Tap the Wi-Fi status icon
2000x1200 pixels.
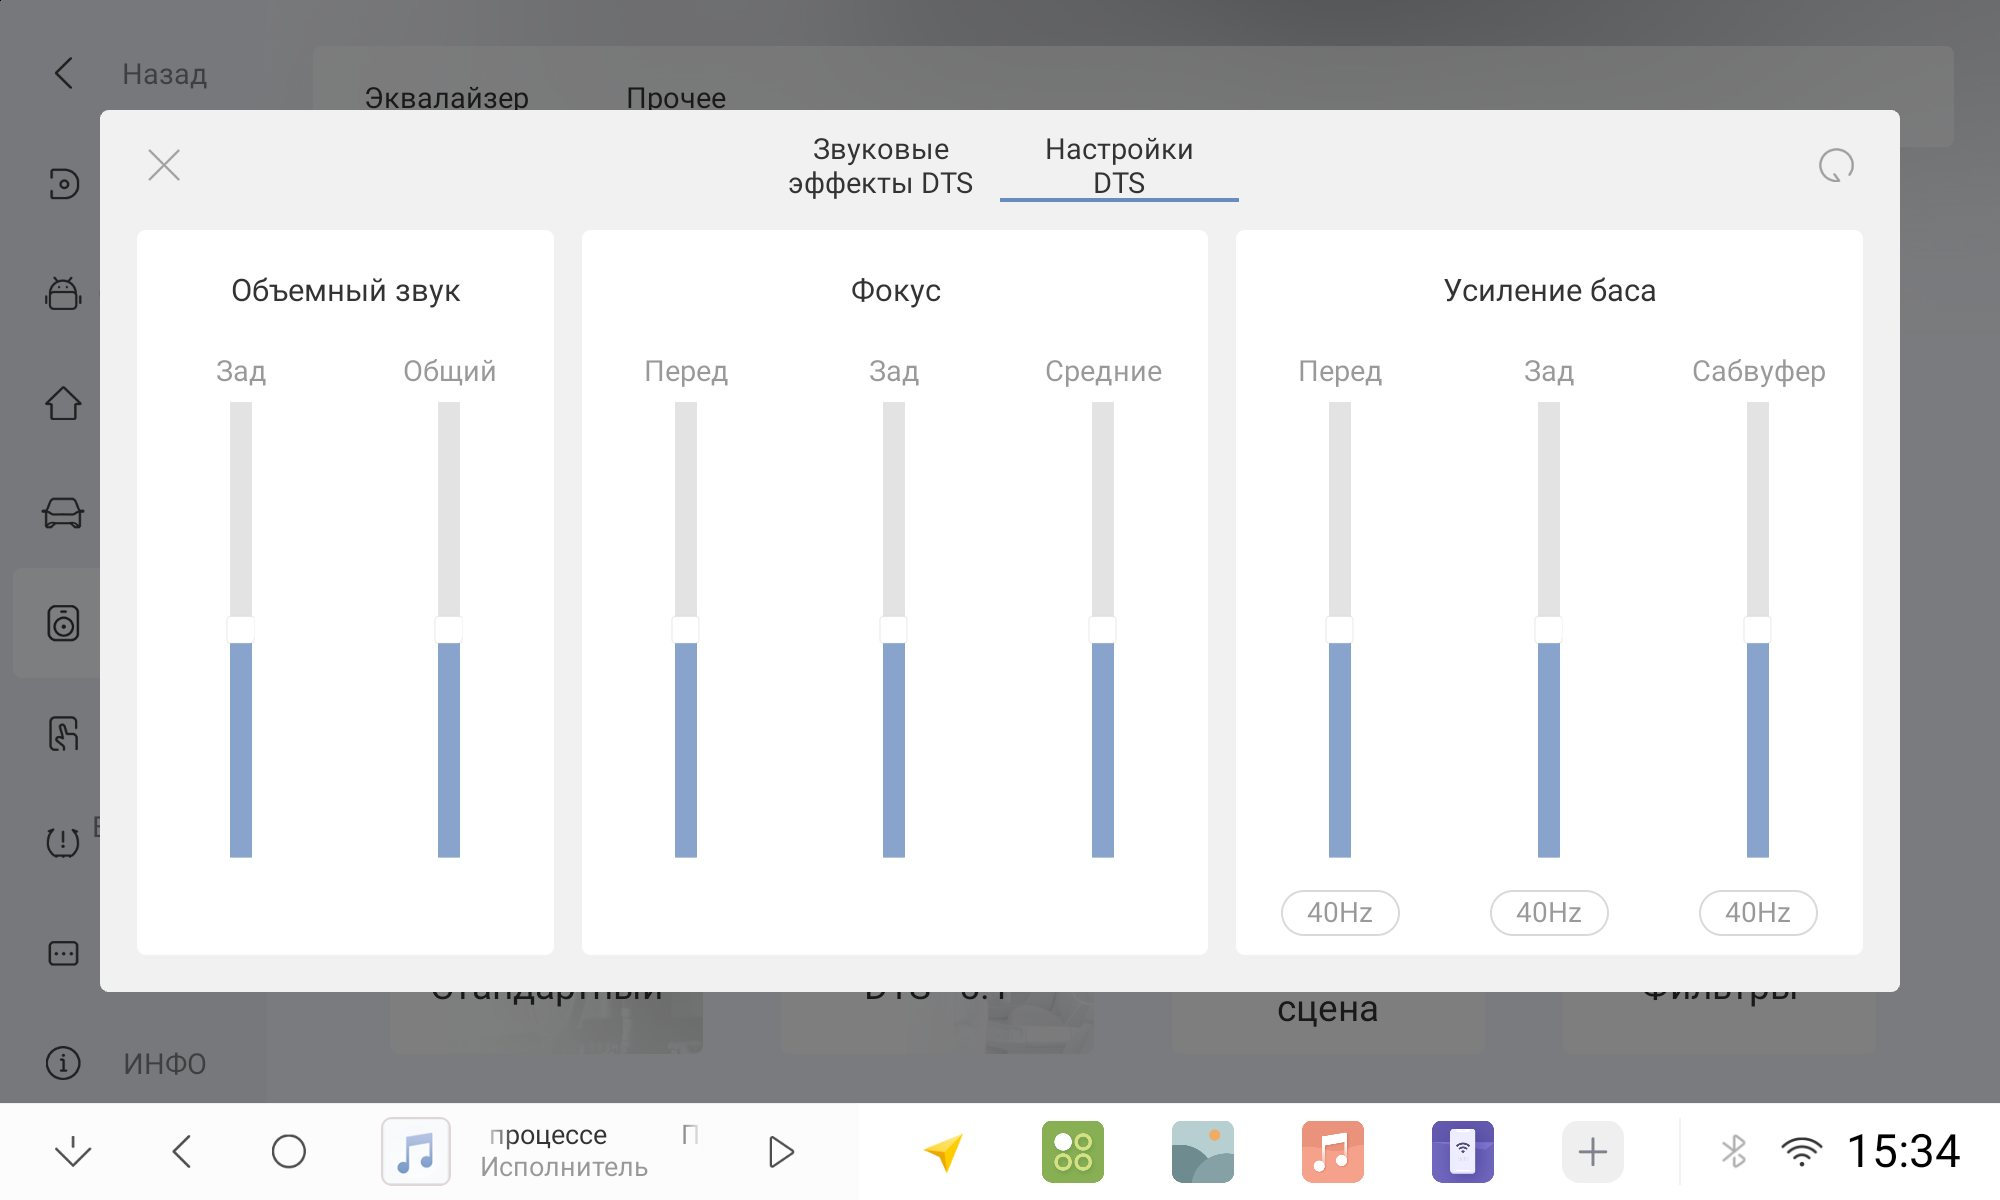[1802, 1152]
